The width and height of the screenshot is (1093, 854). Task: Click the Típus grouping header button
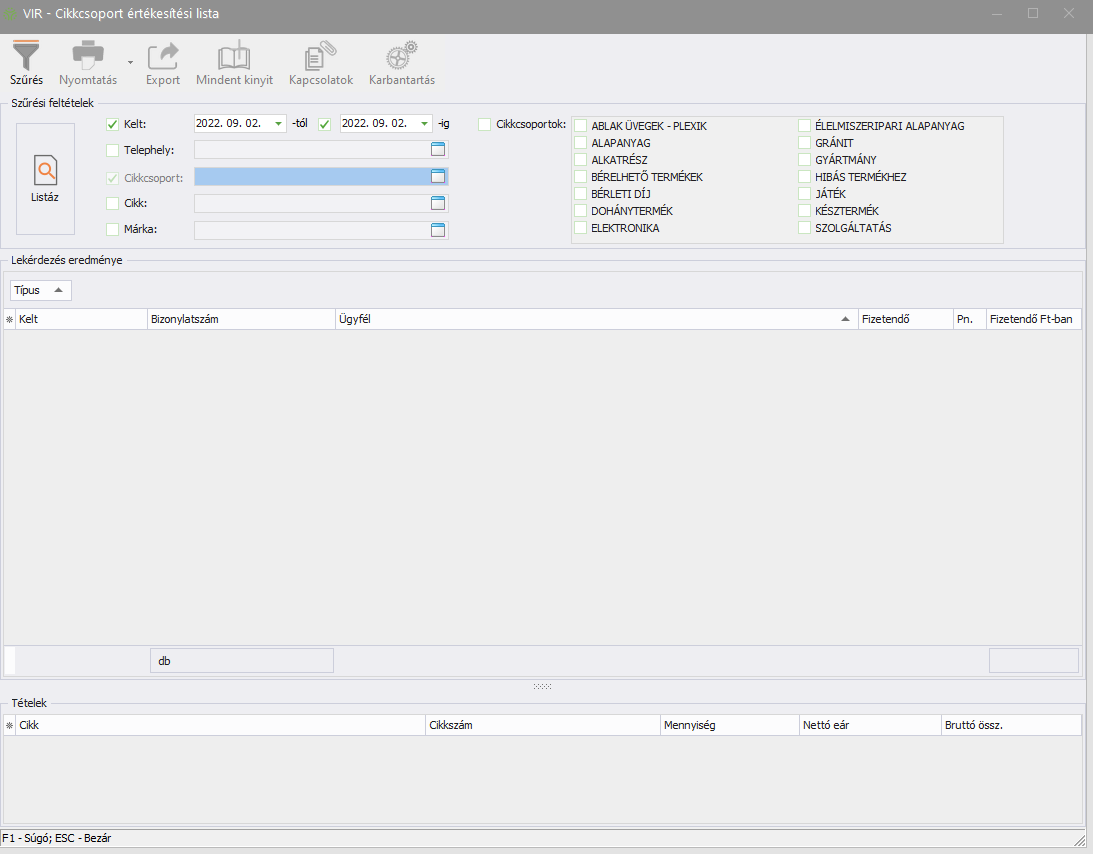(41, 290)
